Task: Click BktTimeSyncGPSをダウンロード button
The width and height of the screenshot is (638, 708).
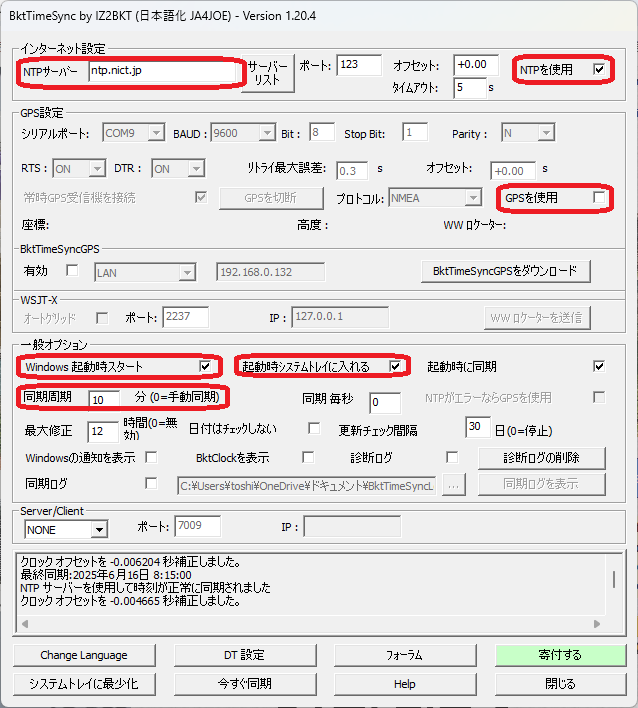Action: [x=505, y=271]
